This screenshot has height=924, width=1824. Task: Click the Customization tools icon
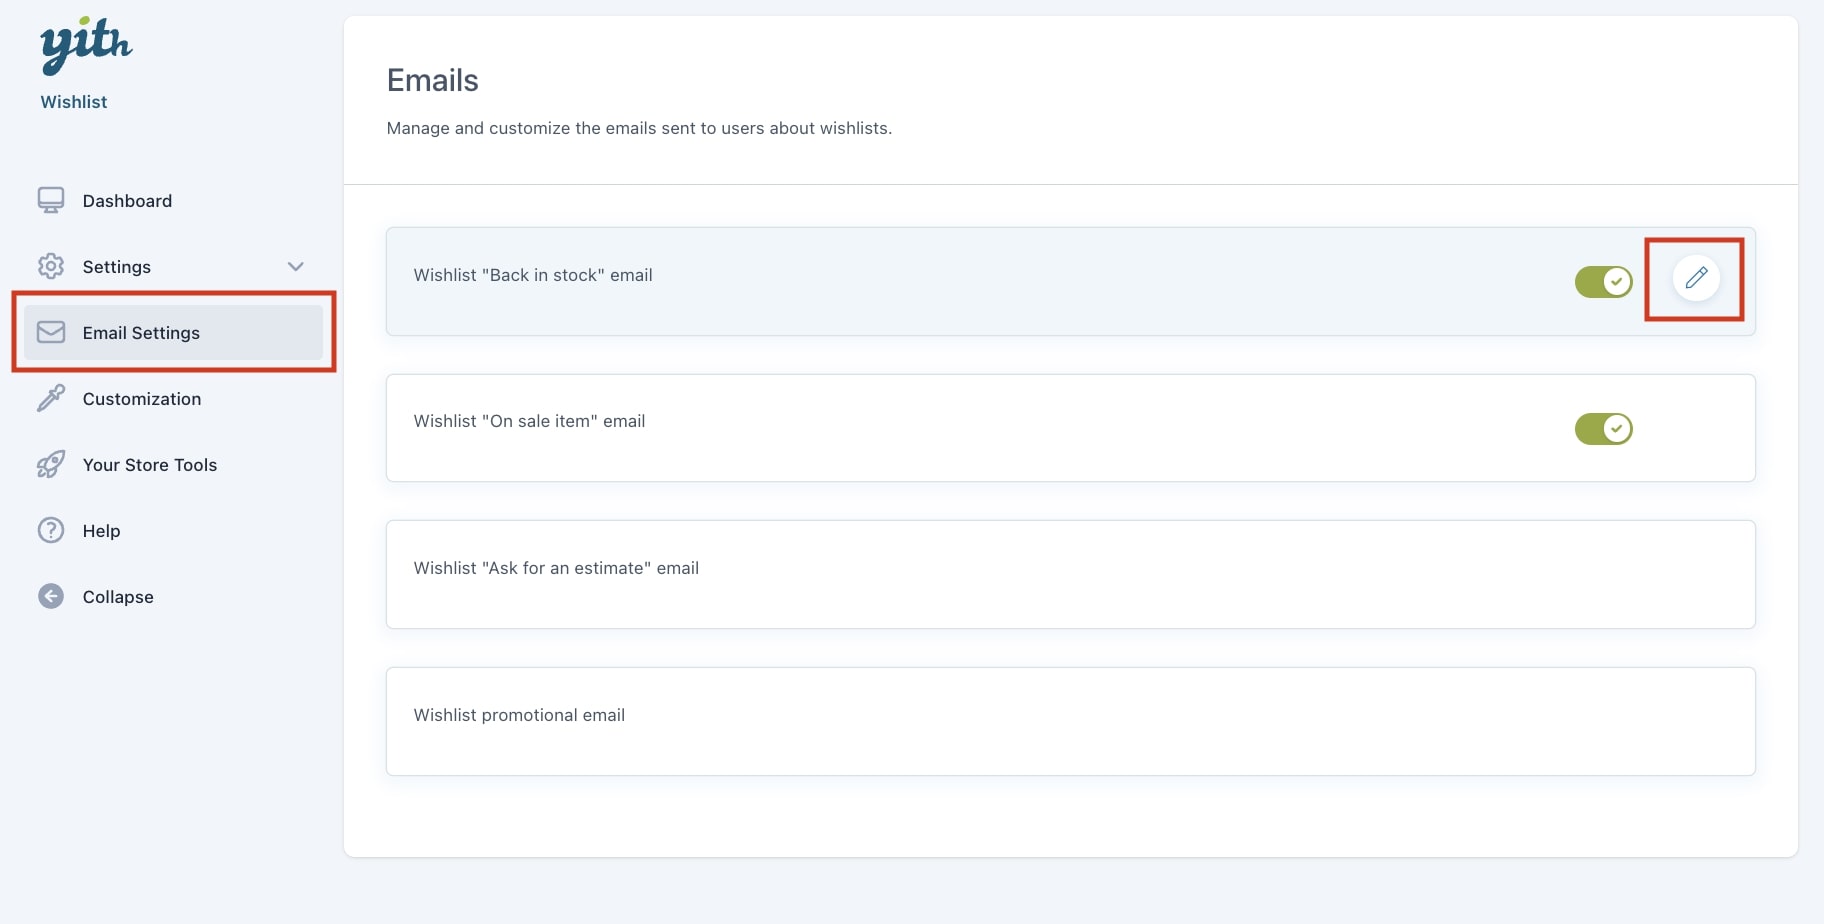click(51, 398)
